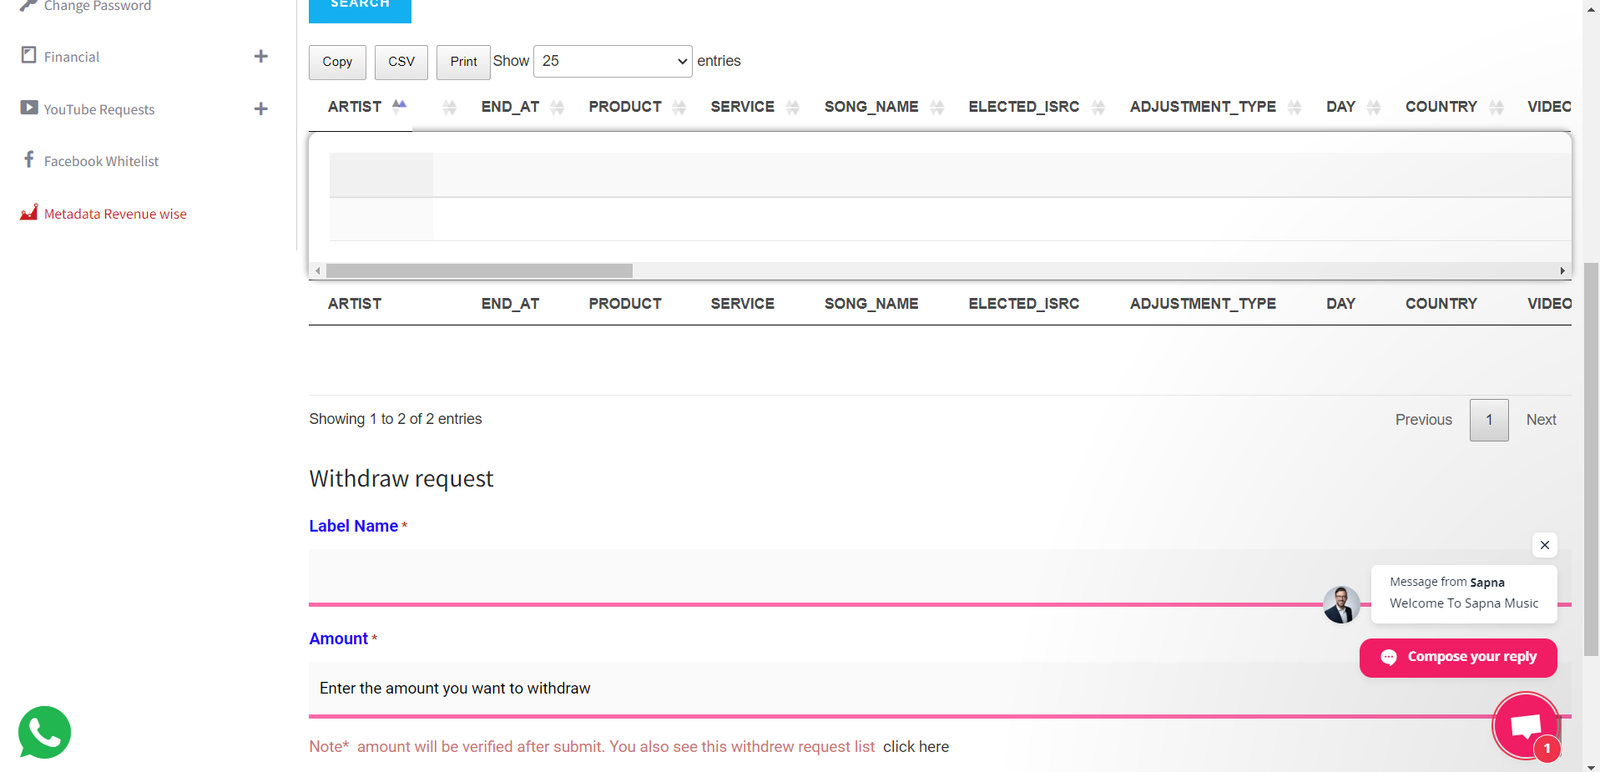
Task: Click the Metadata Revenue wise chart icon
Action: 29,213
